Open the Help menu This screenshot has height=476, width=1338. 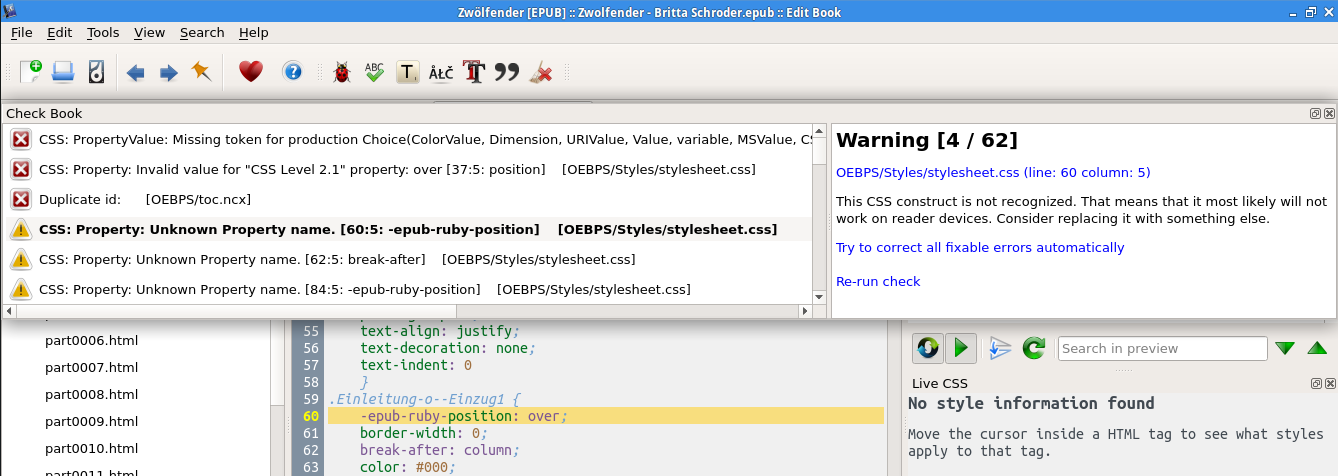pos(254,32)
